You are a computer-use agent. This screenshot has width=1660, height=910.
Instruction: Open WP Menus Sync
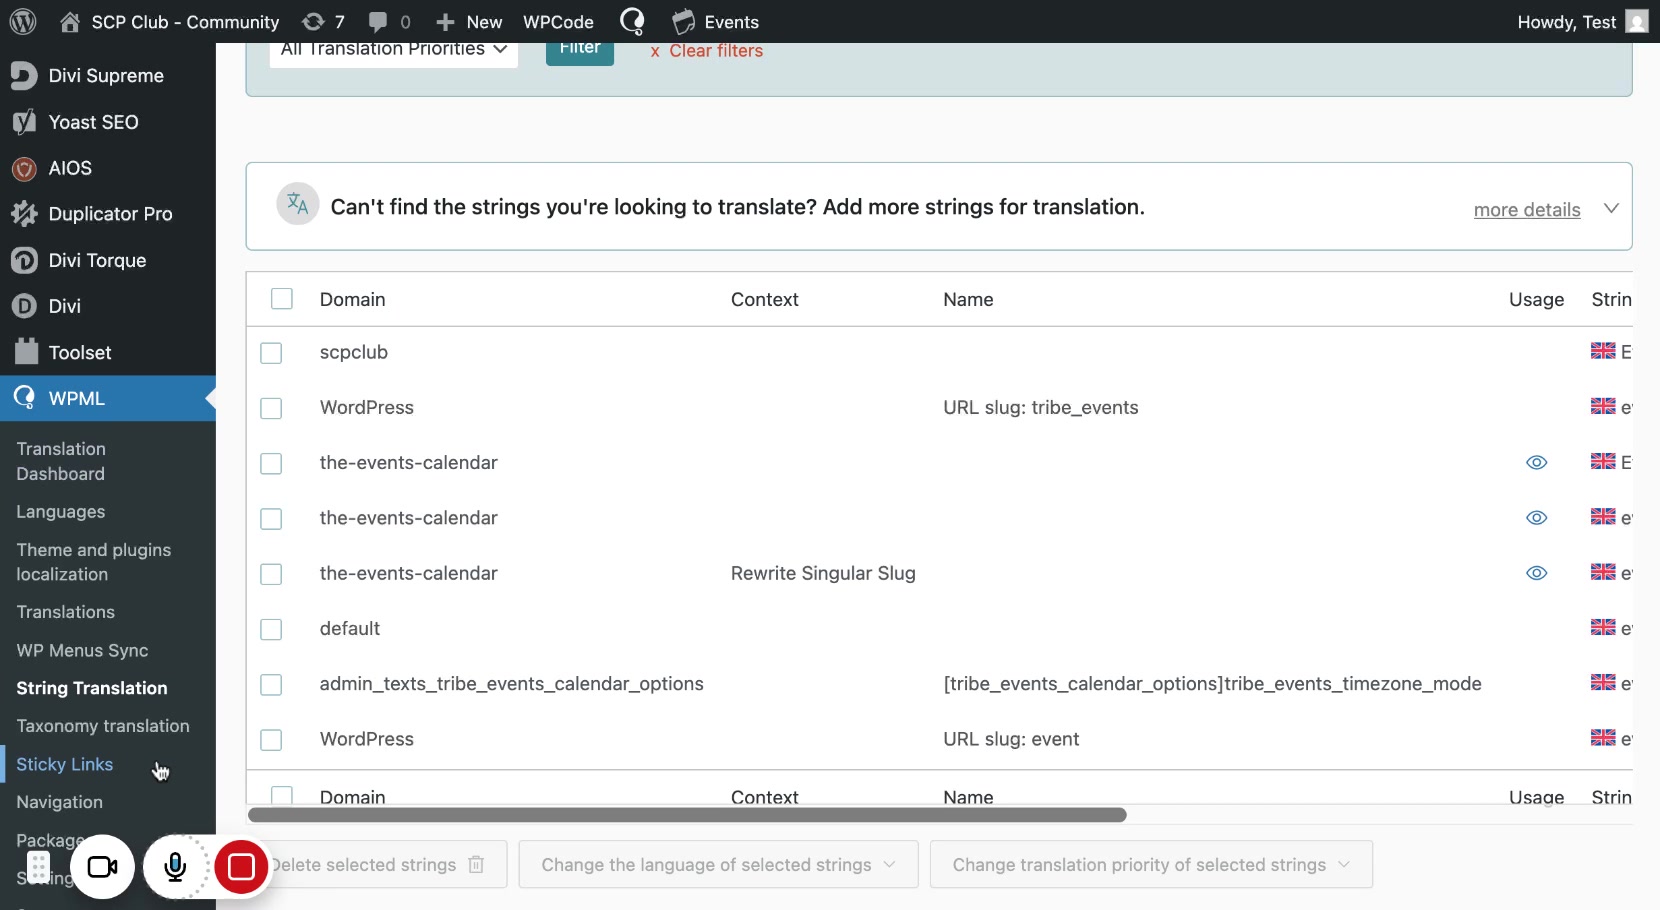pyautogui.click(x=82, y=650)
